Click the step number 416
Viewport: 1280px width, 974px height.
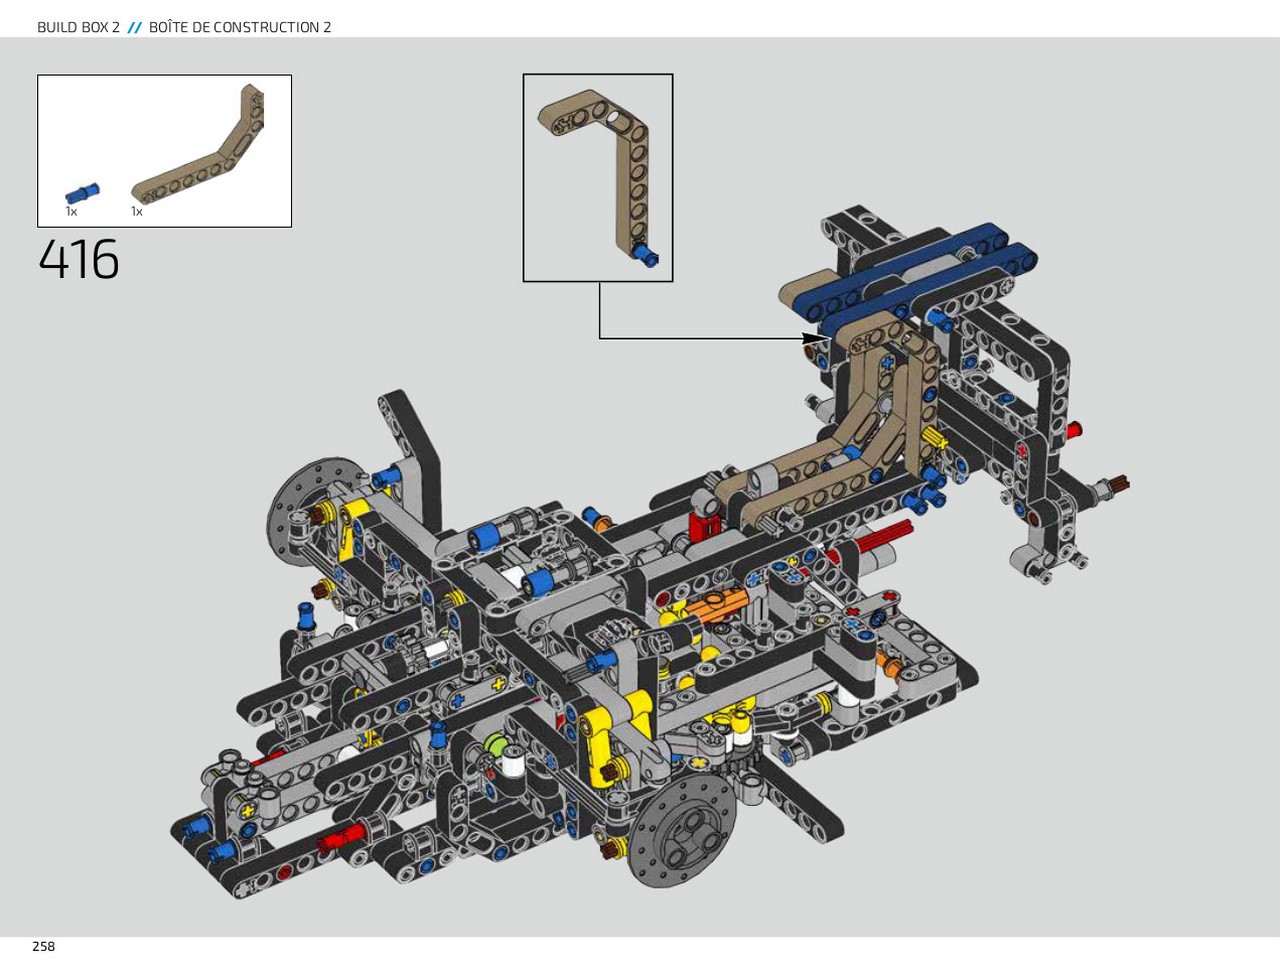[79, 260]
